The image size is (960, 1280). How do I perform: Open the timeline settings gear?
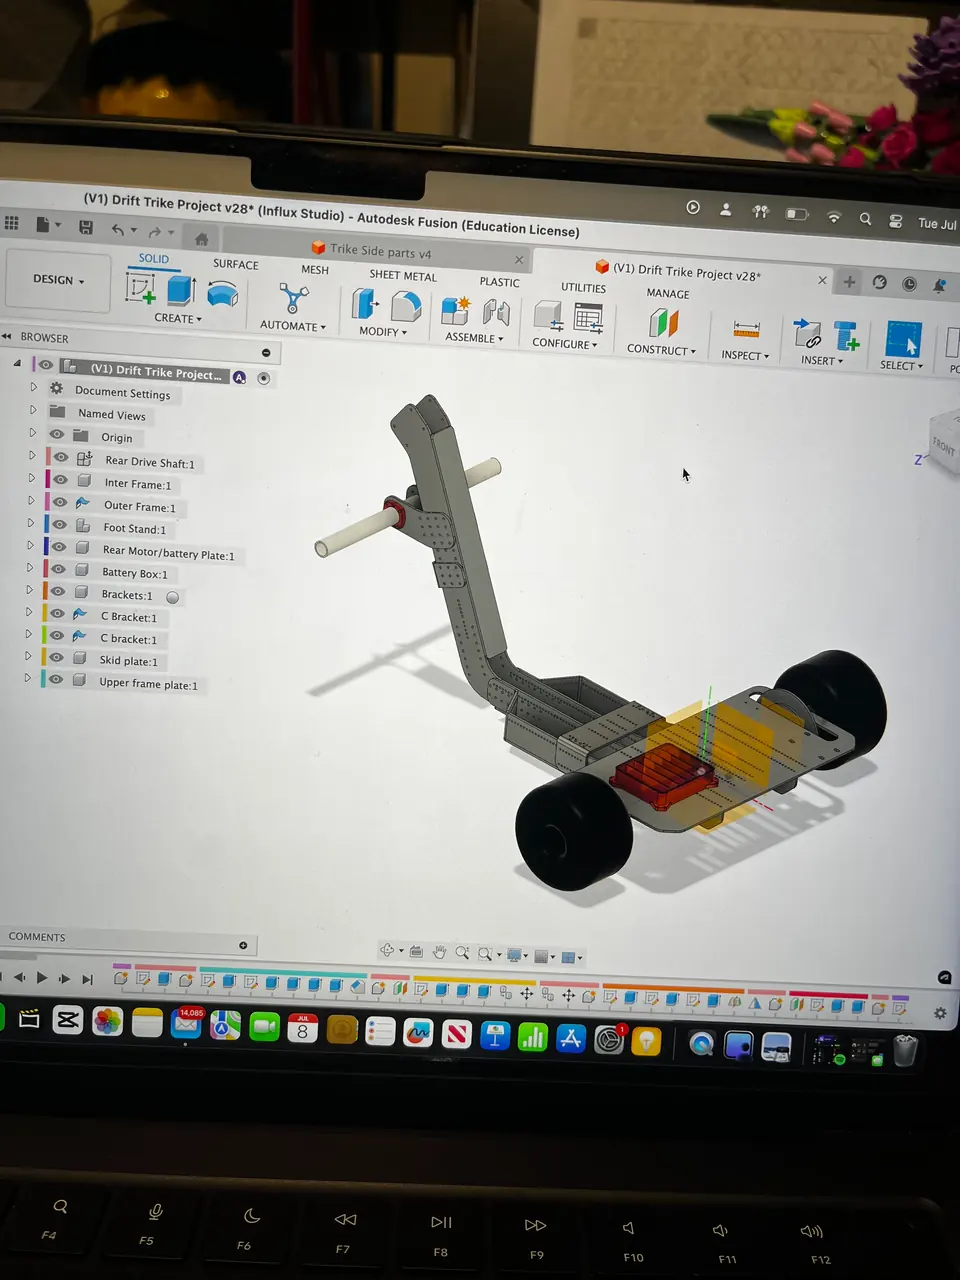tap(940, 1013)
